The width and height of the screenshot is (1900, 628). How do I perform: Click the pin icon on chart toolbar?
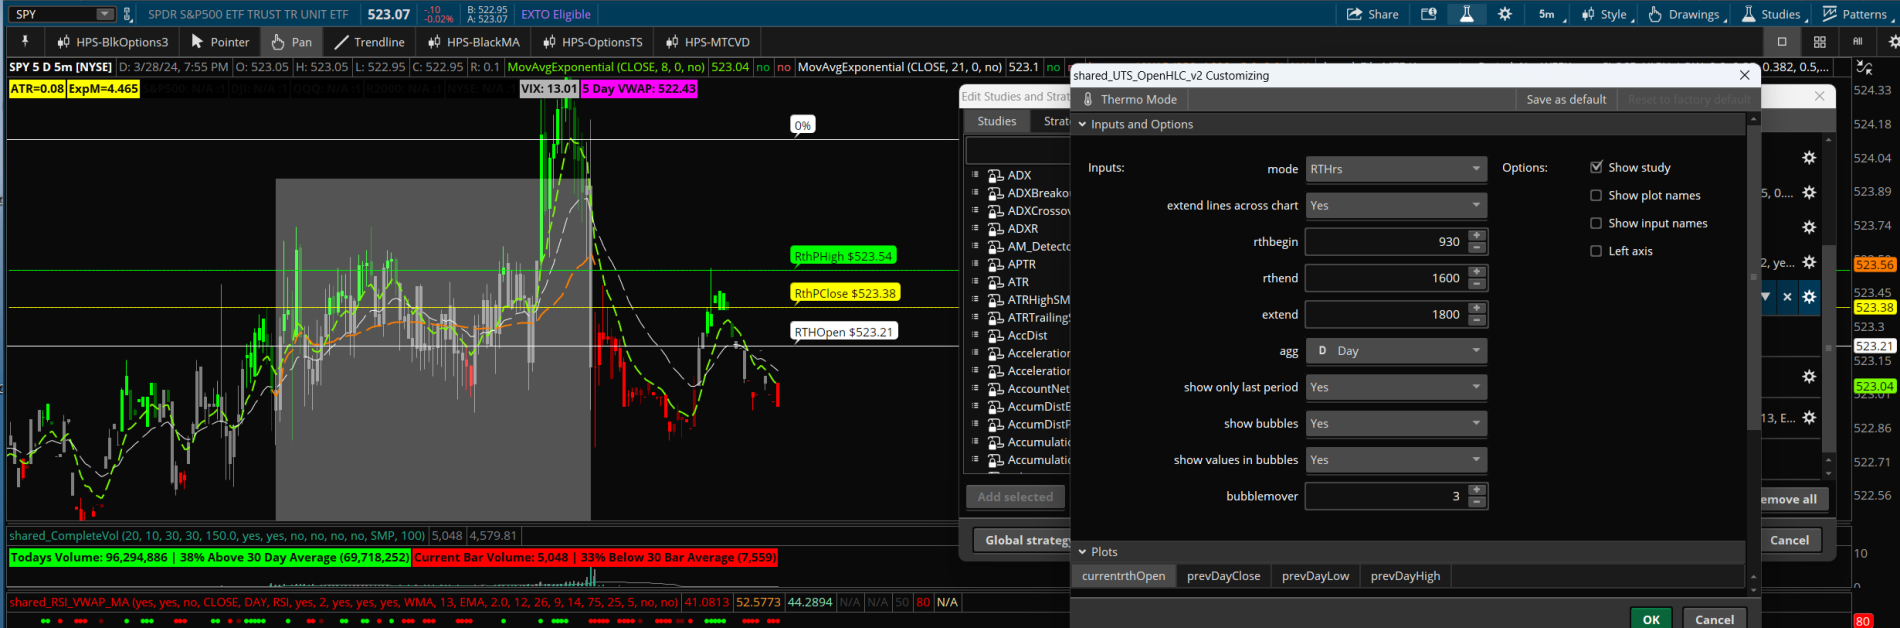(x=25, y=42)
